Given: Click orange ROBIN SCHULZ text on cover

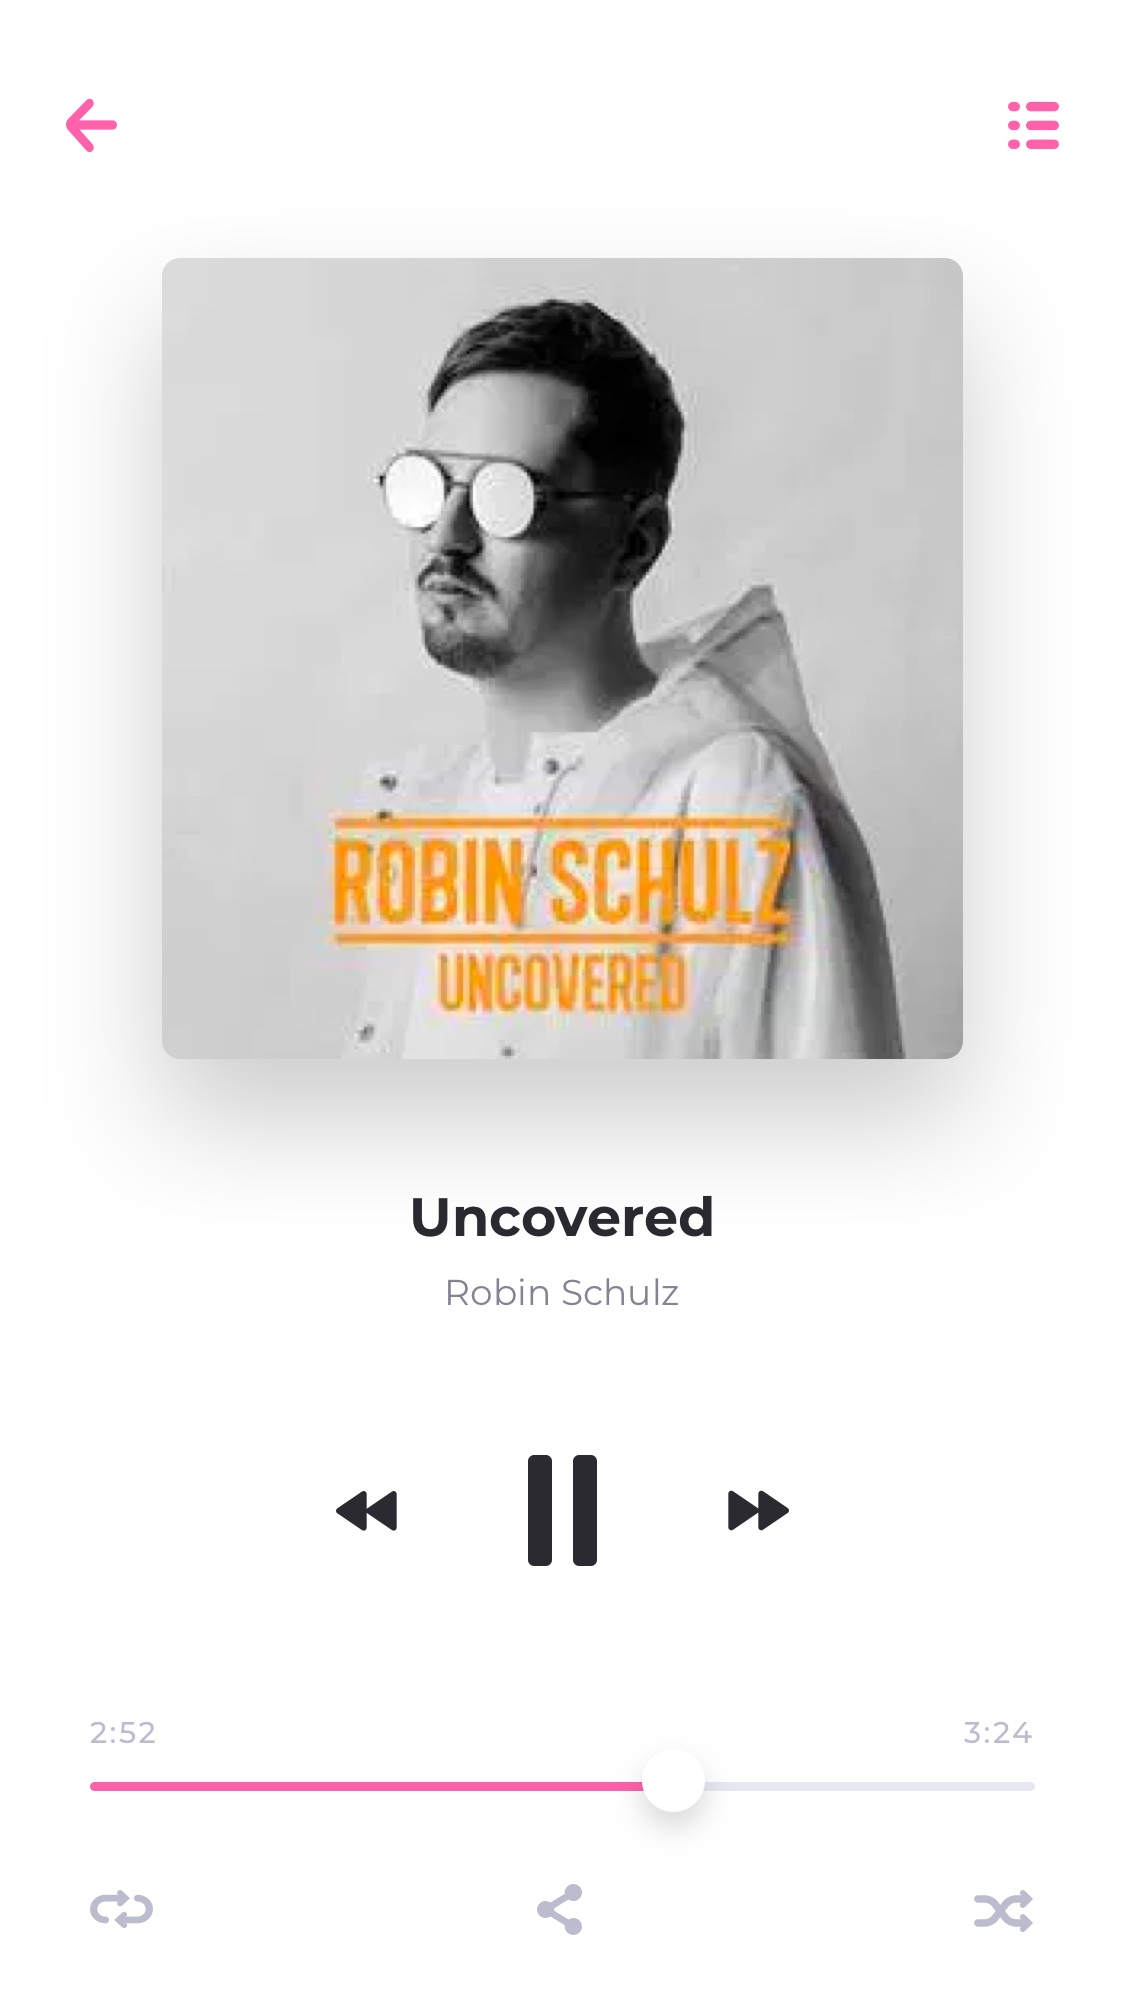Looking at the screenshot, I should coord(560,880).
